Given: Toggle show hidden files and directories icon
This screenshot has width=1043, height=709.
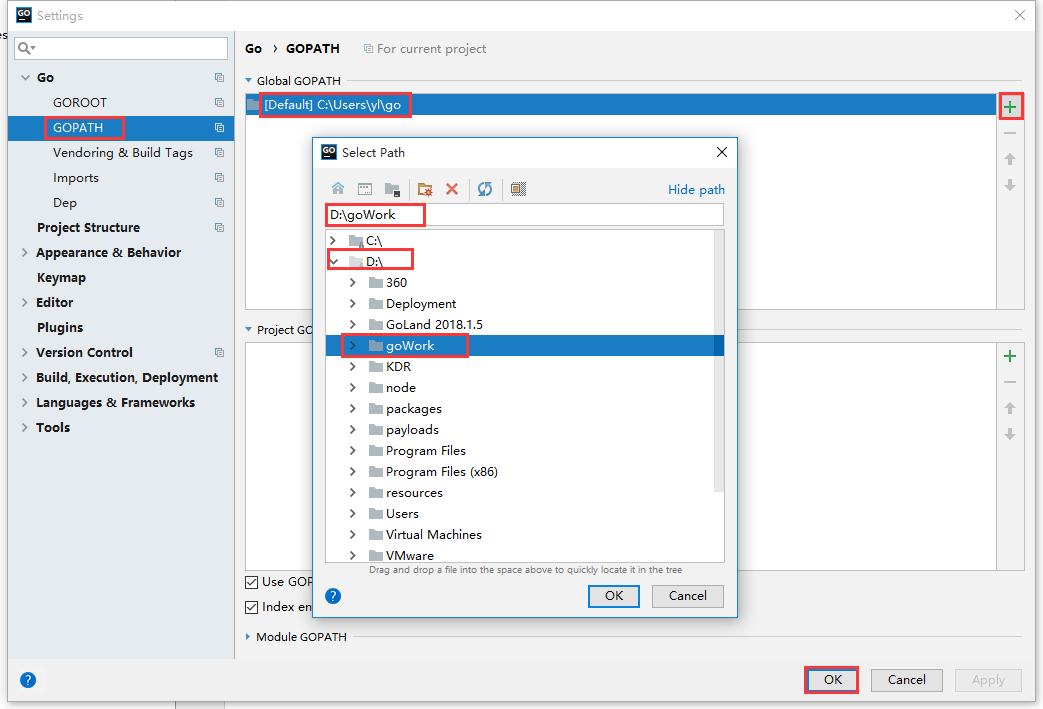Looking at the screenshot, I should click(518, 189).
